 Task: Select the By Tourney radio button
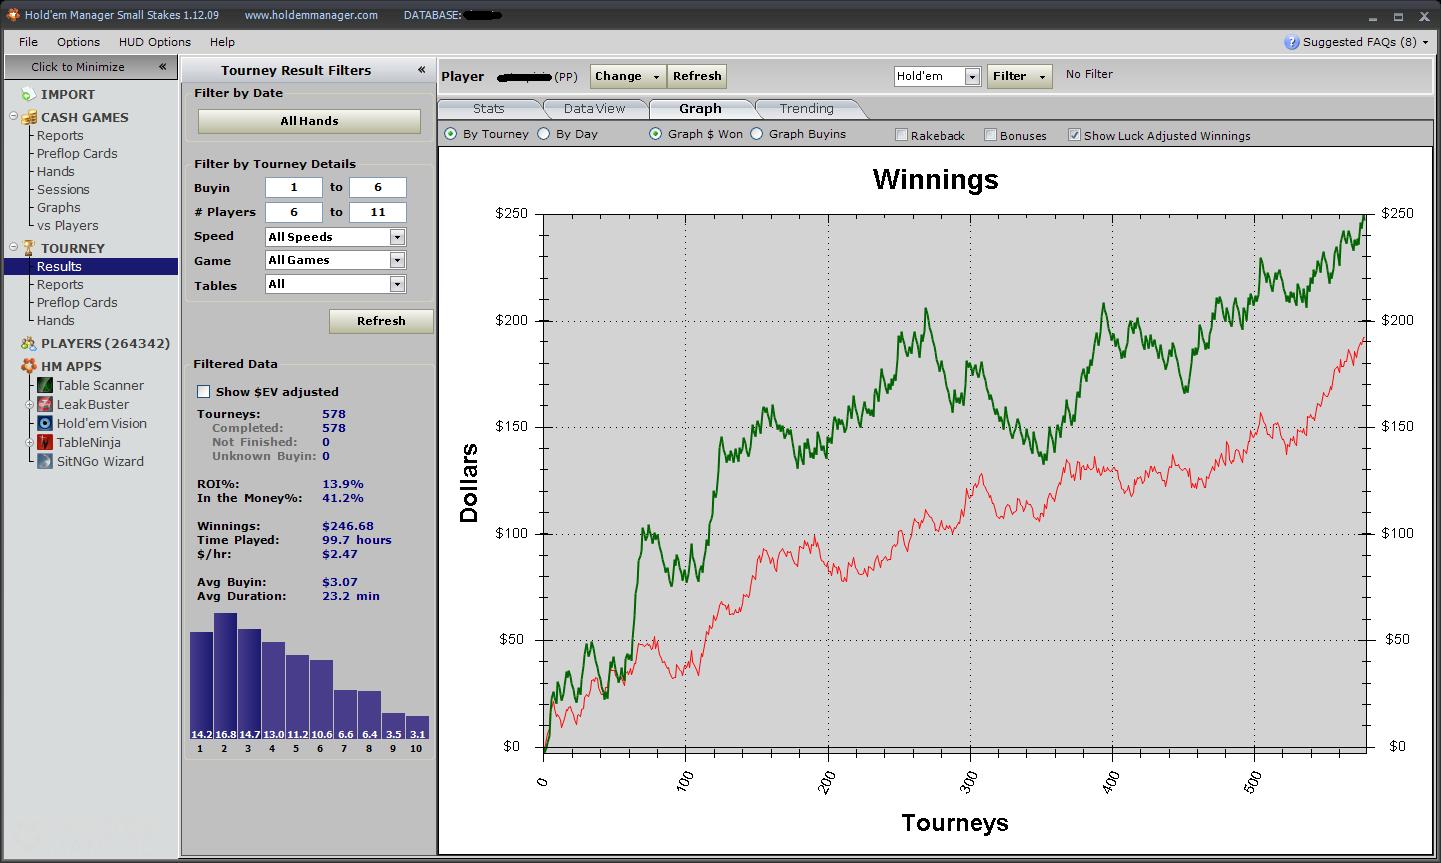450,134
